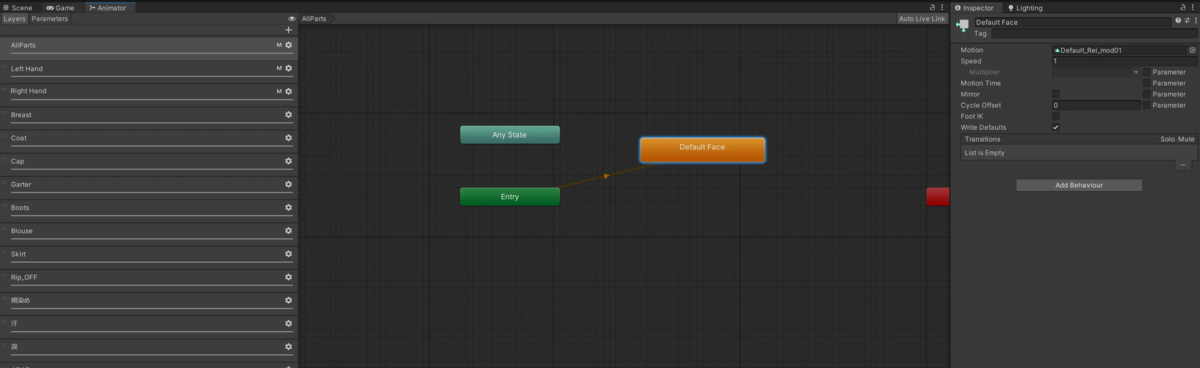
Task: Click the mask indicator M on AllParts layer
Action: (x=279, y=45)
